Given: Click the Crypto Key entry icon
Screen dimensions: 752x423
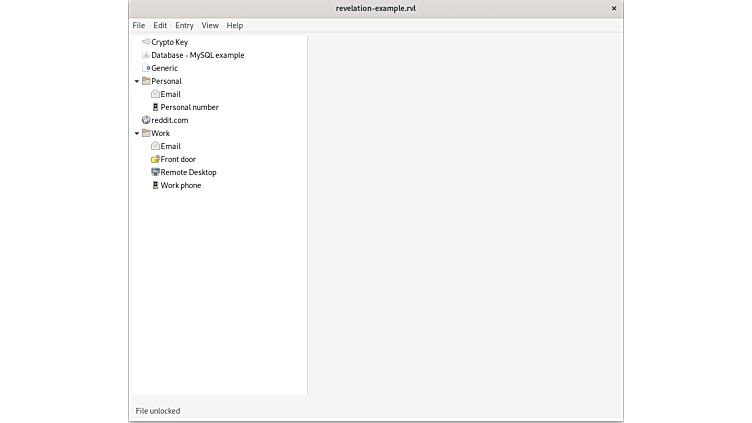Looking at the screenshot, I should 146,42.
